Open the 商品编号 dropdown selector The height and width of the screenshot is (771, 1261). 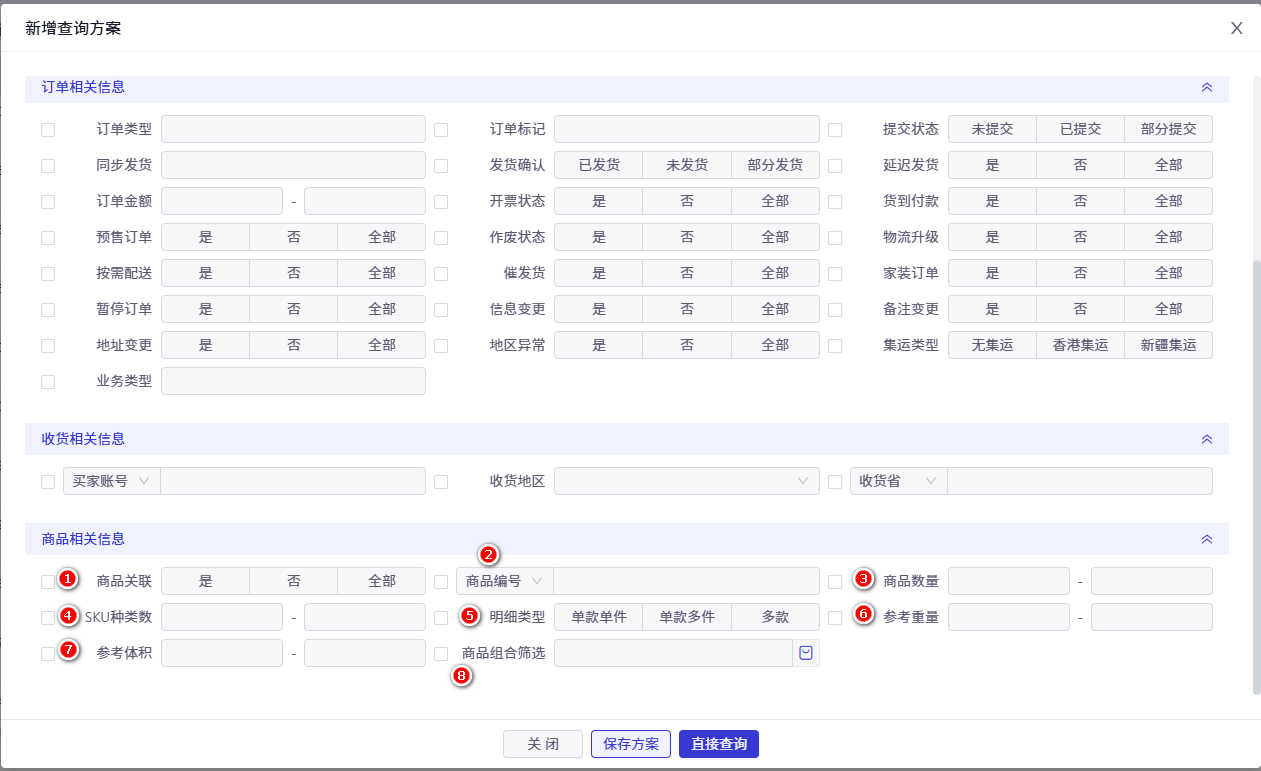point(505,581)
